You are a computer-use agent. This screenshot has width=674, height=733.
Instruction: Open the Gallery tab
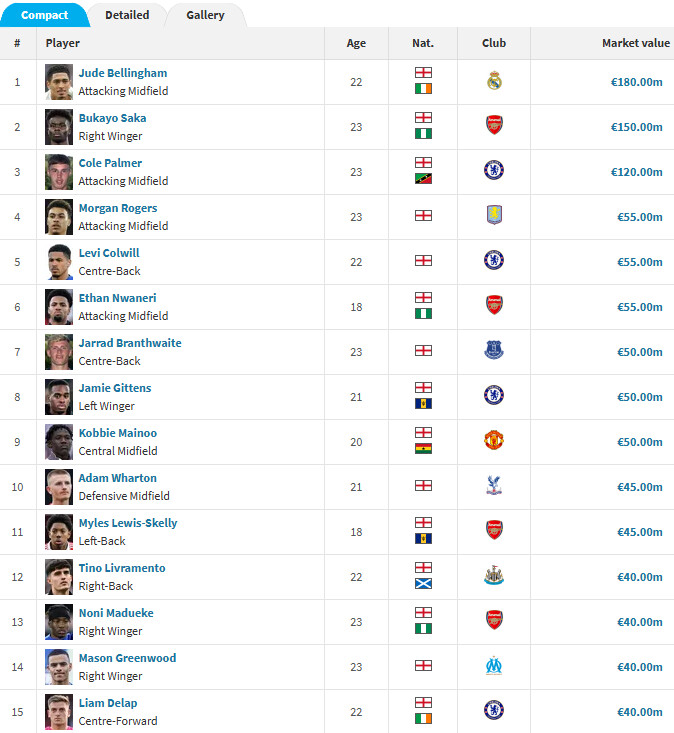(x=205, y=15)
